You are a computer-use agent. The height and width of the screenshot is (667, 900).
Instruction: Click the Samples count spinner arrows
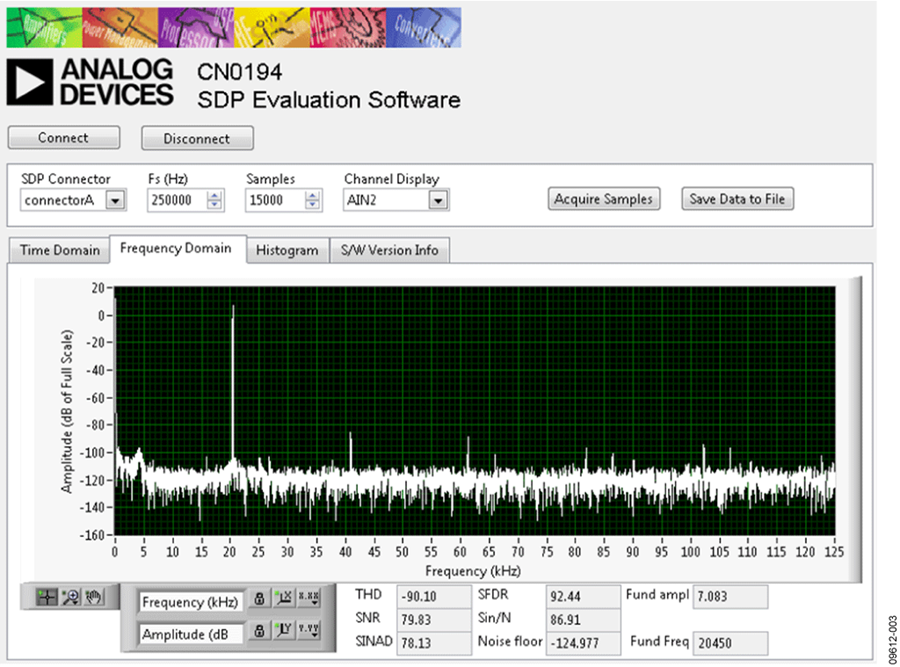tap(312, 200)
